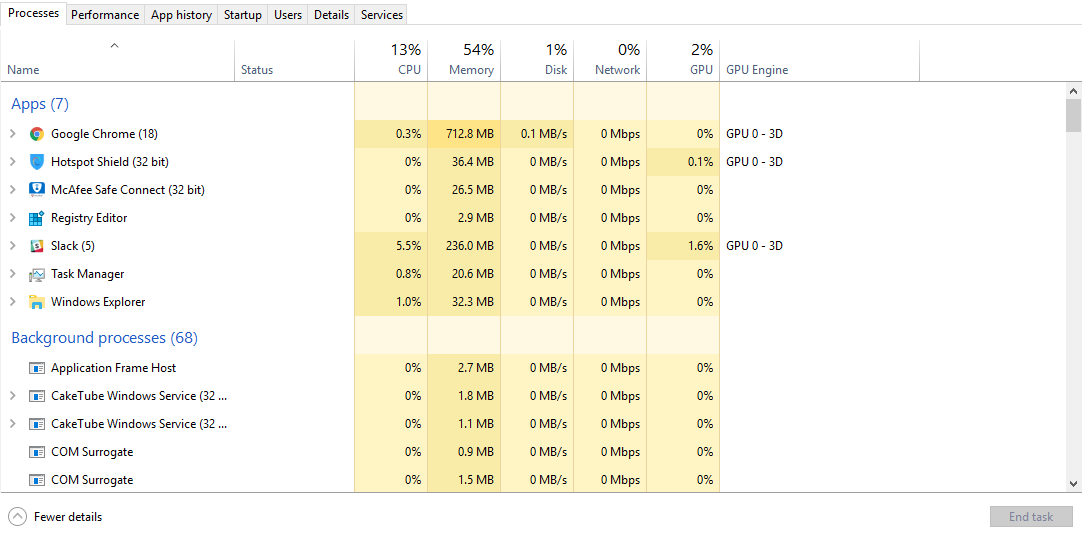Screen dimensions: 1082x541
Task: Select the Apps (7) group heading
Action: tap(40, 104)
